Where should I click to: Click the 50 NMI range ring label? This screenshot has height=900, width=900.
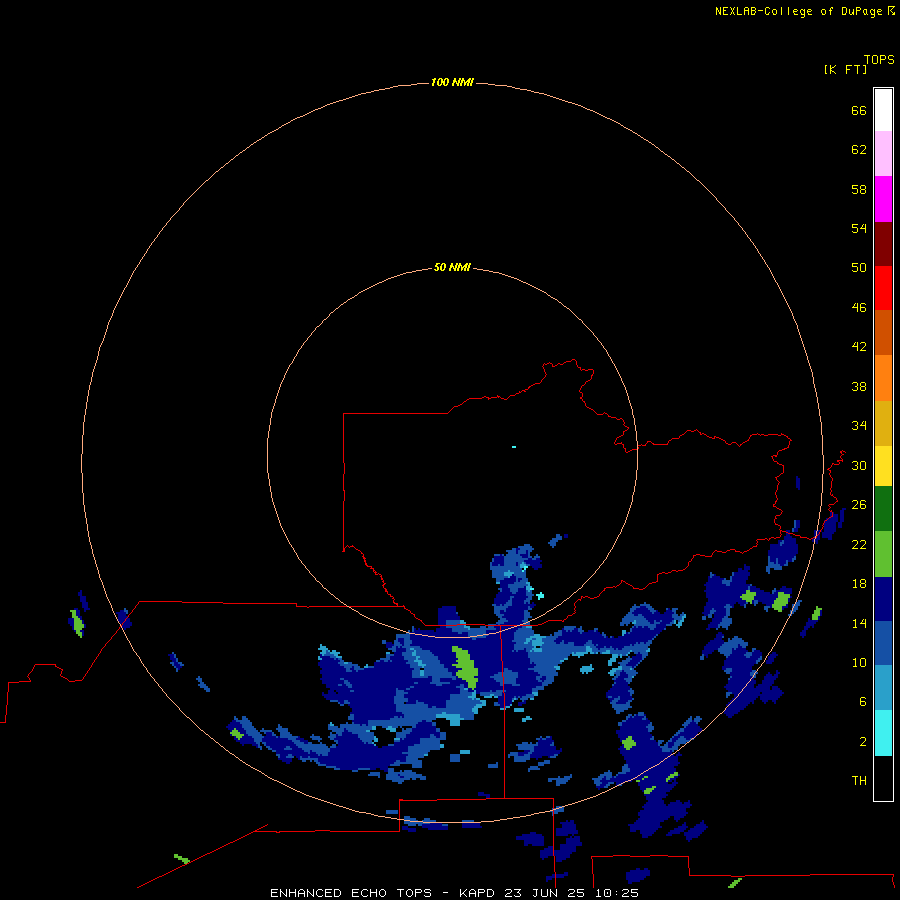pyautogui.click(x=452, y=267)
